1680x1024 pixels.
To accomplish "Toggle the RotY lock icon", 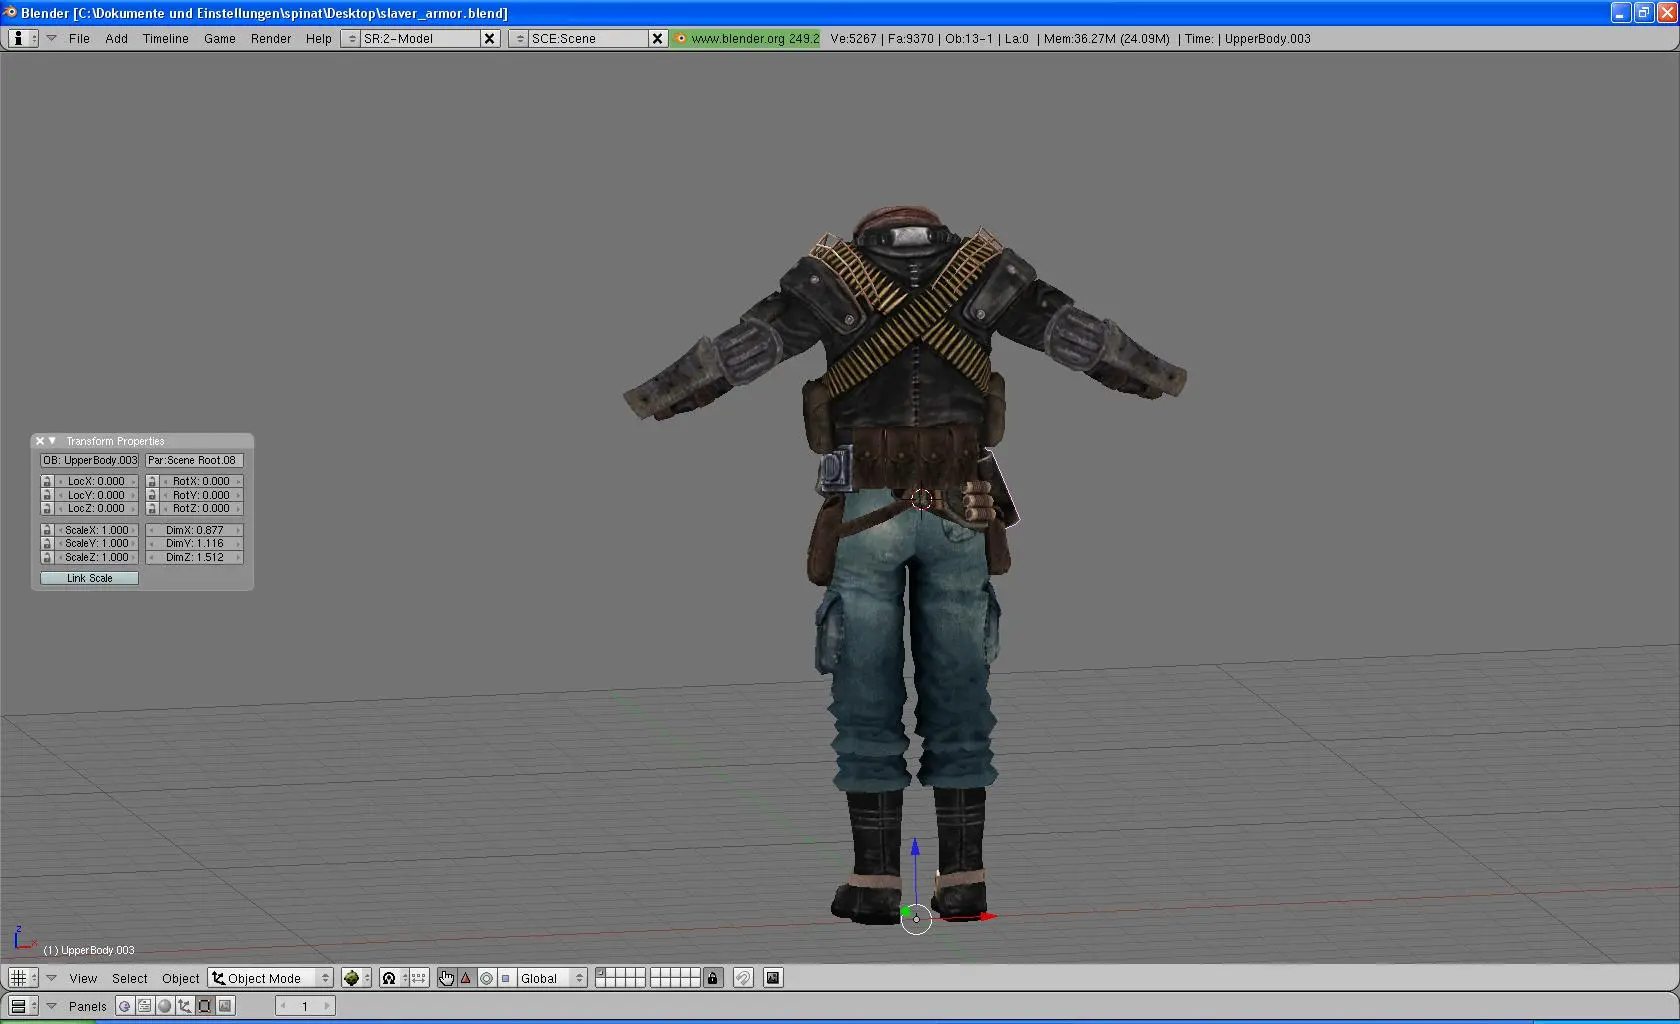I will tap(152, 495).
